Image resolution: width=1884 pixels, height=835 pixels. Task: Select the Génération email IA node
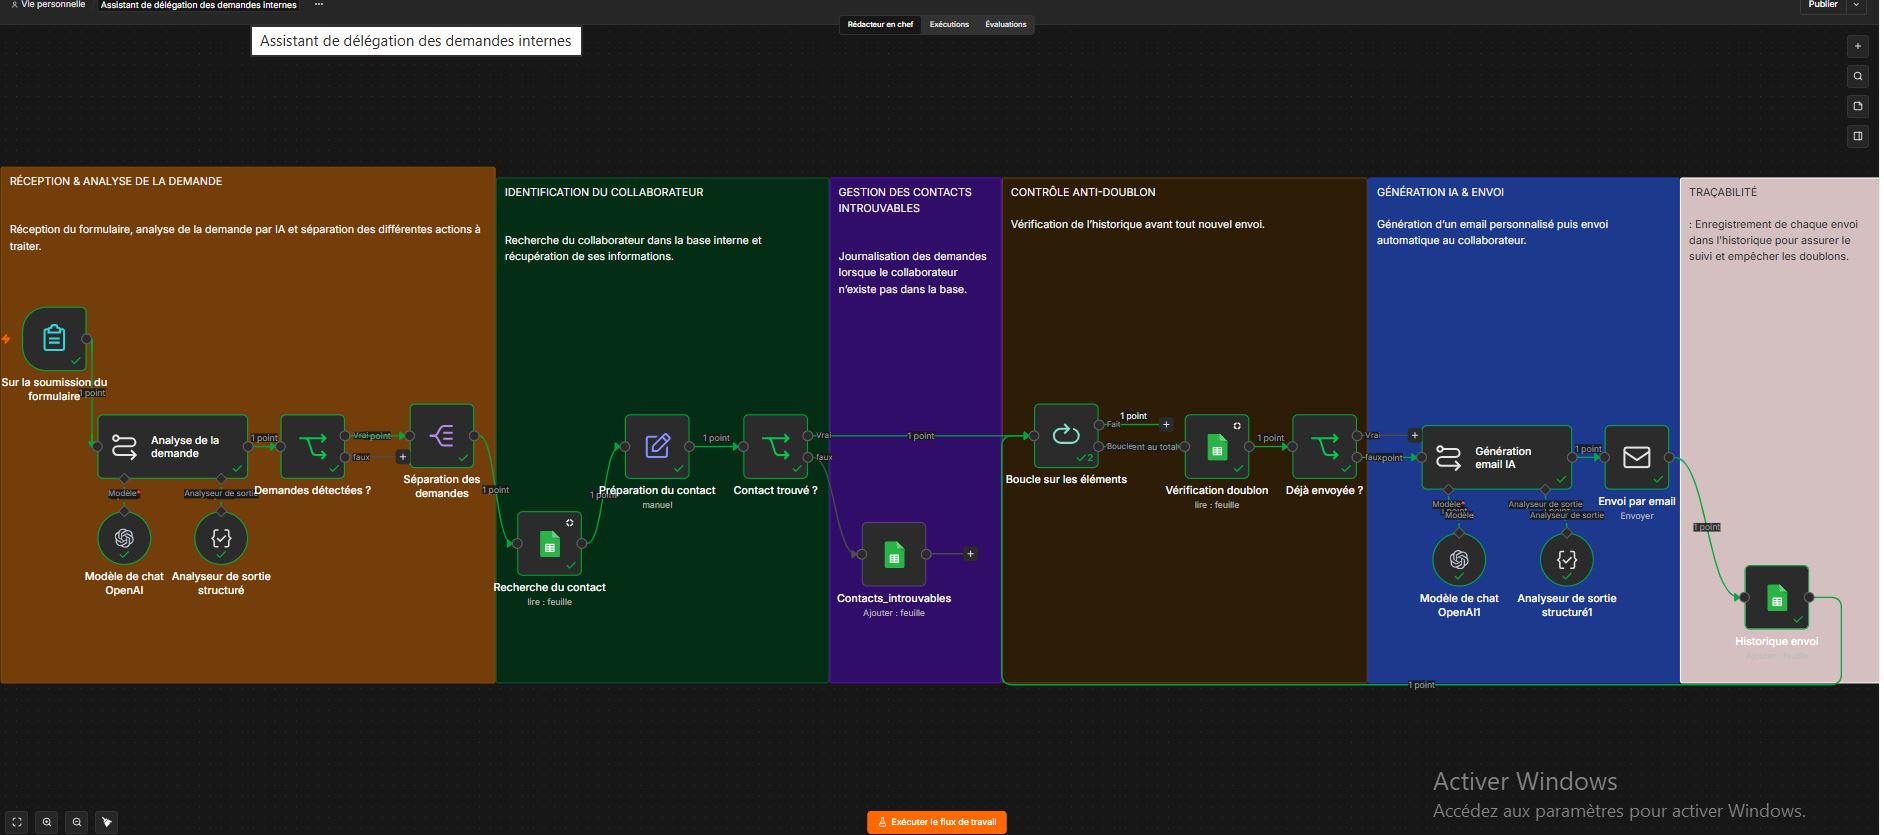pyautogui.click(x=1497, y=457)
